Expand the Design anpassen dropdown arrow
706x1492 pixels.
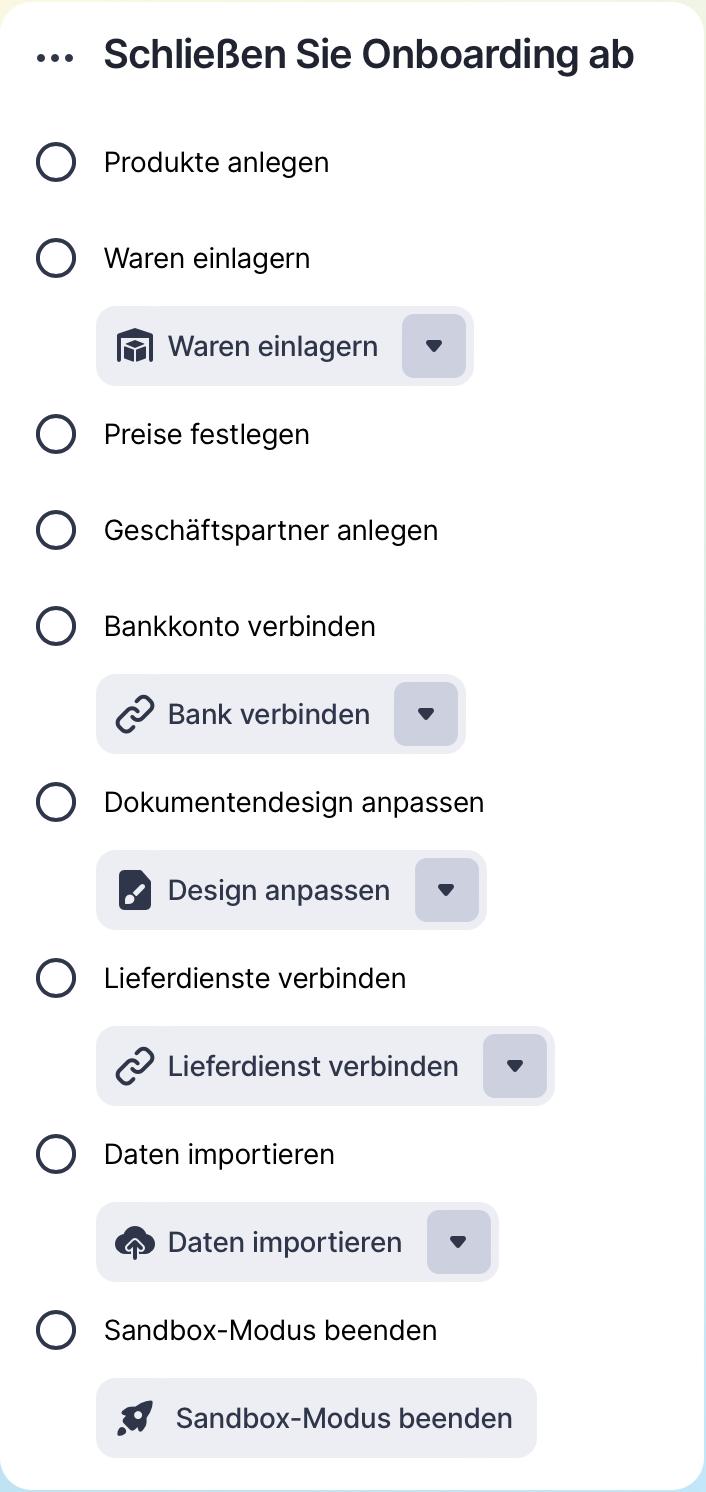(x=447, y=890)
